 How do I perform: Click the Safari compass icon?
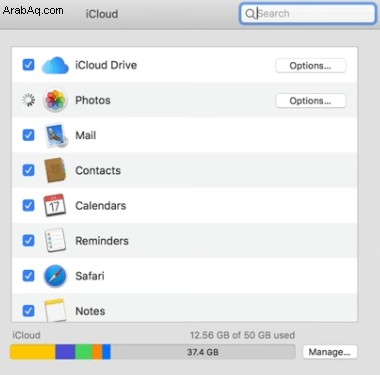pos(55,276)
